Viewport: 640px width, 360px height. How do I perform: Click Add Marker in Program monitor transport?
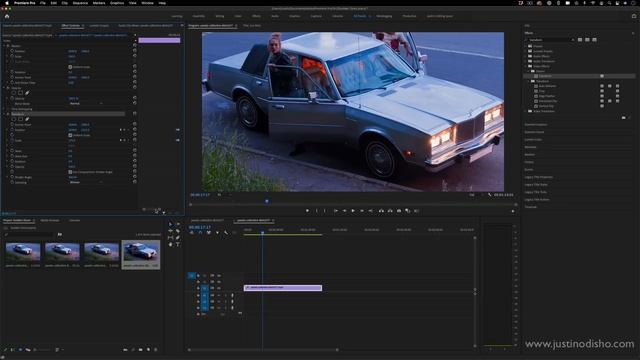click(x=307, y=211)
